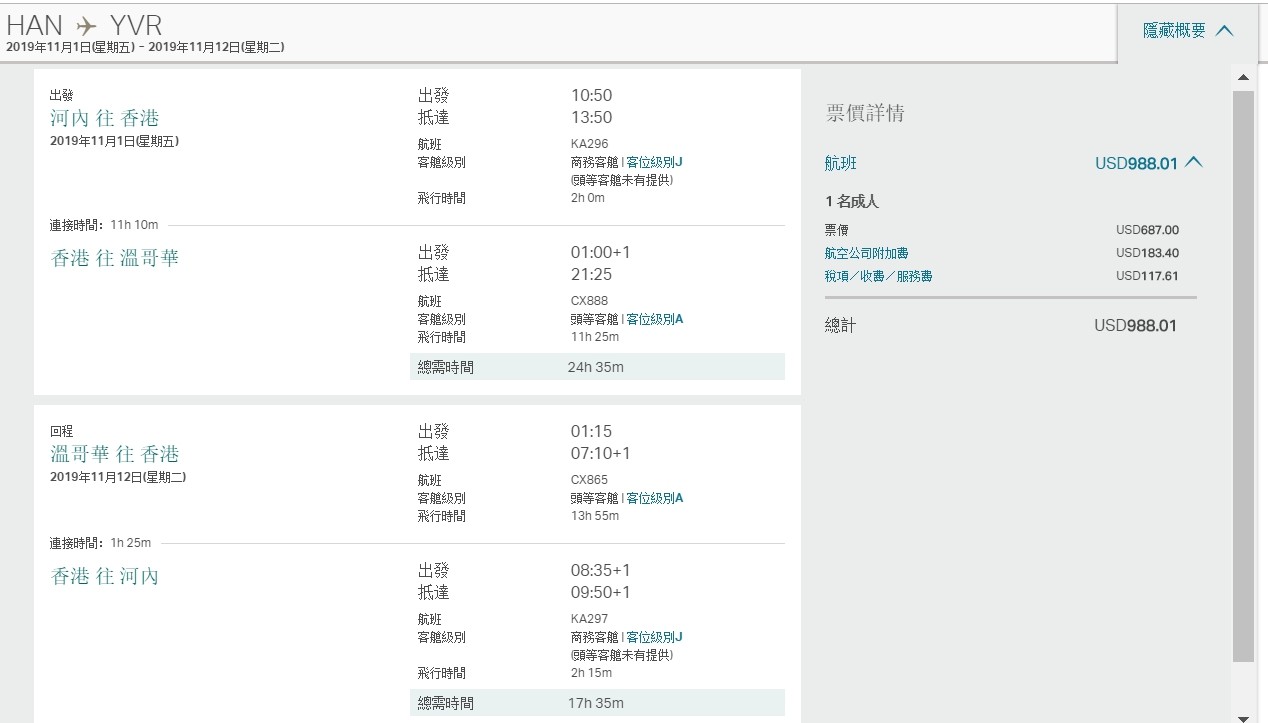
Task: Click the 票價詳情 panel heading
Action: click(x=865, y=113)
